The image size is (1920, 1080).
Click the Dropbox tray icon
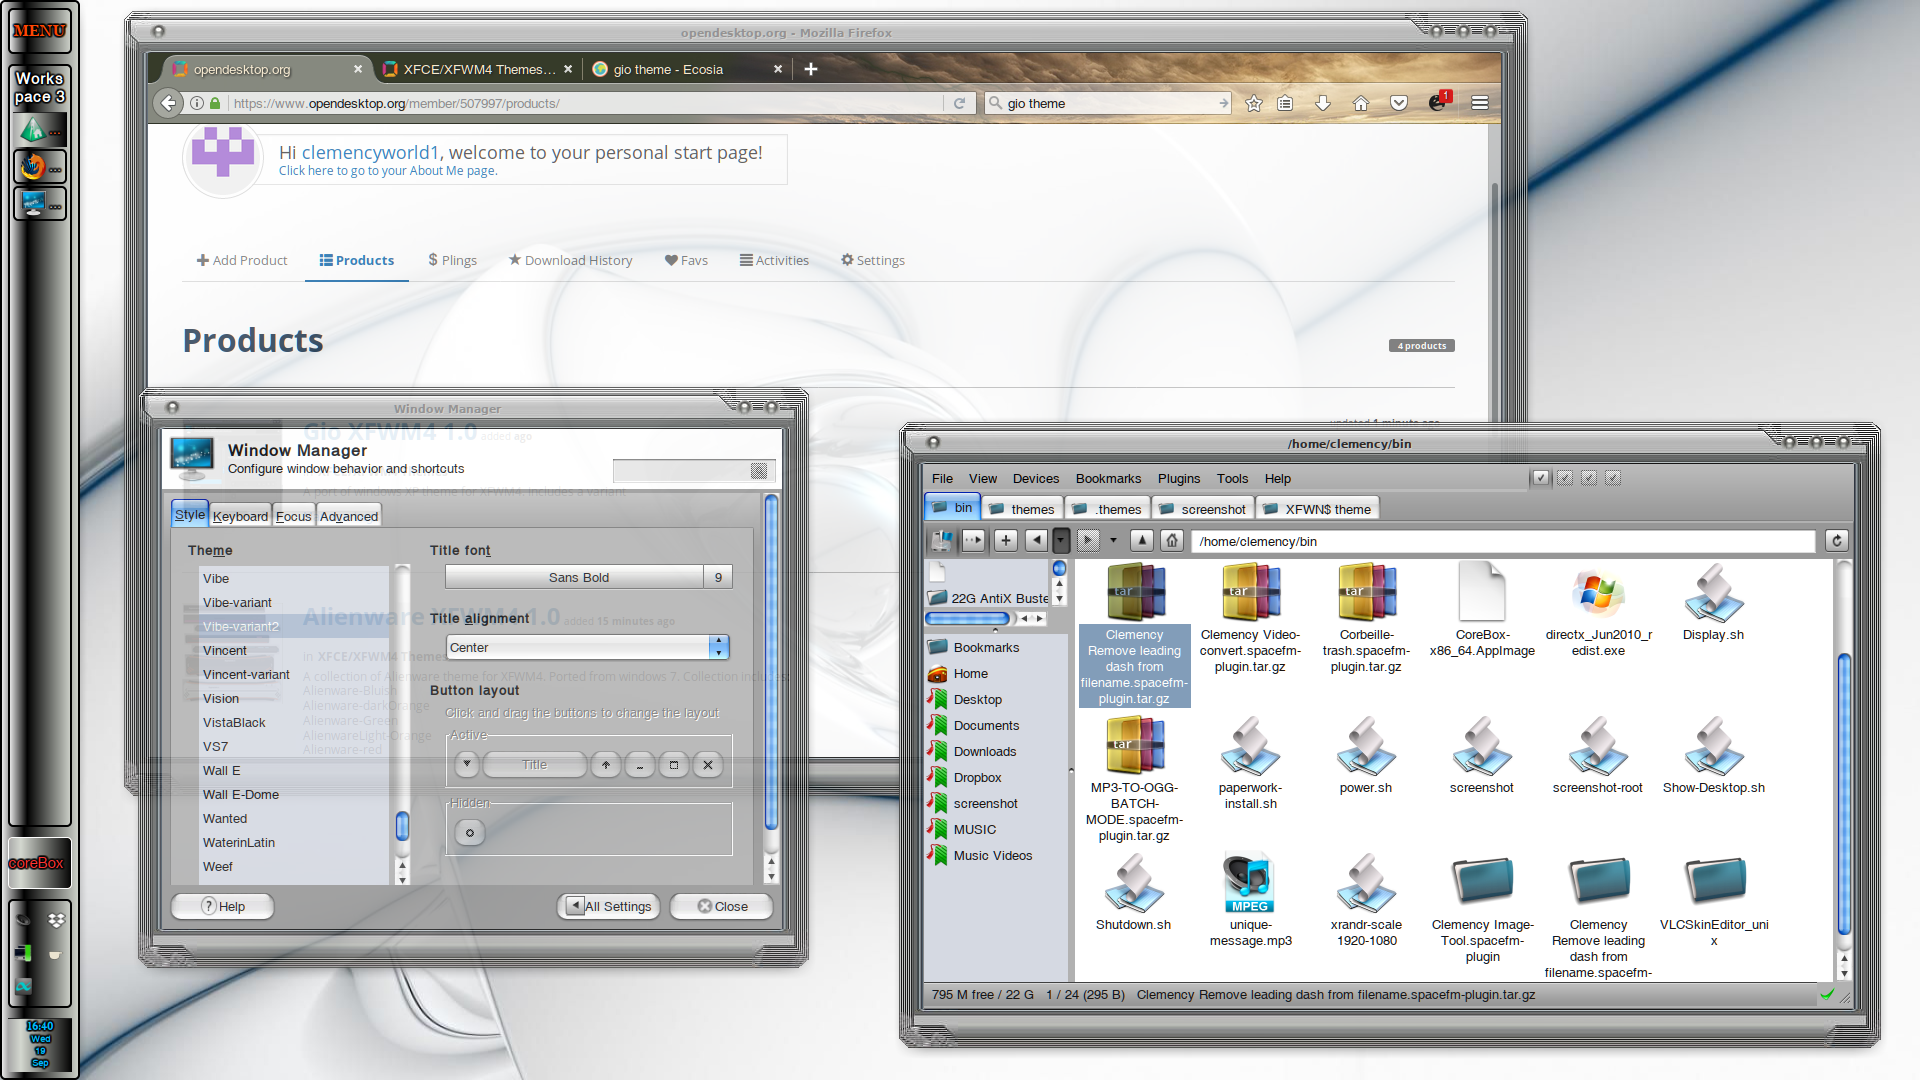point(56,920)
